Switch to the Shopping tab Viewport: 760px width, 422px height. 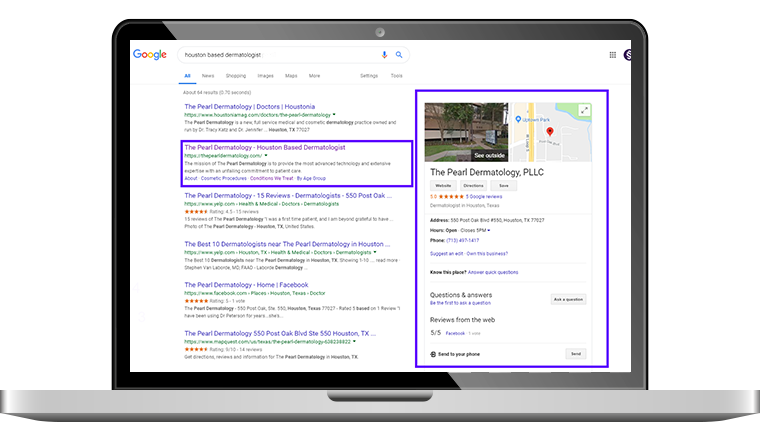[236, 76]
